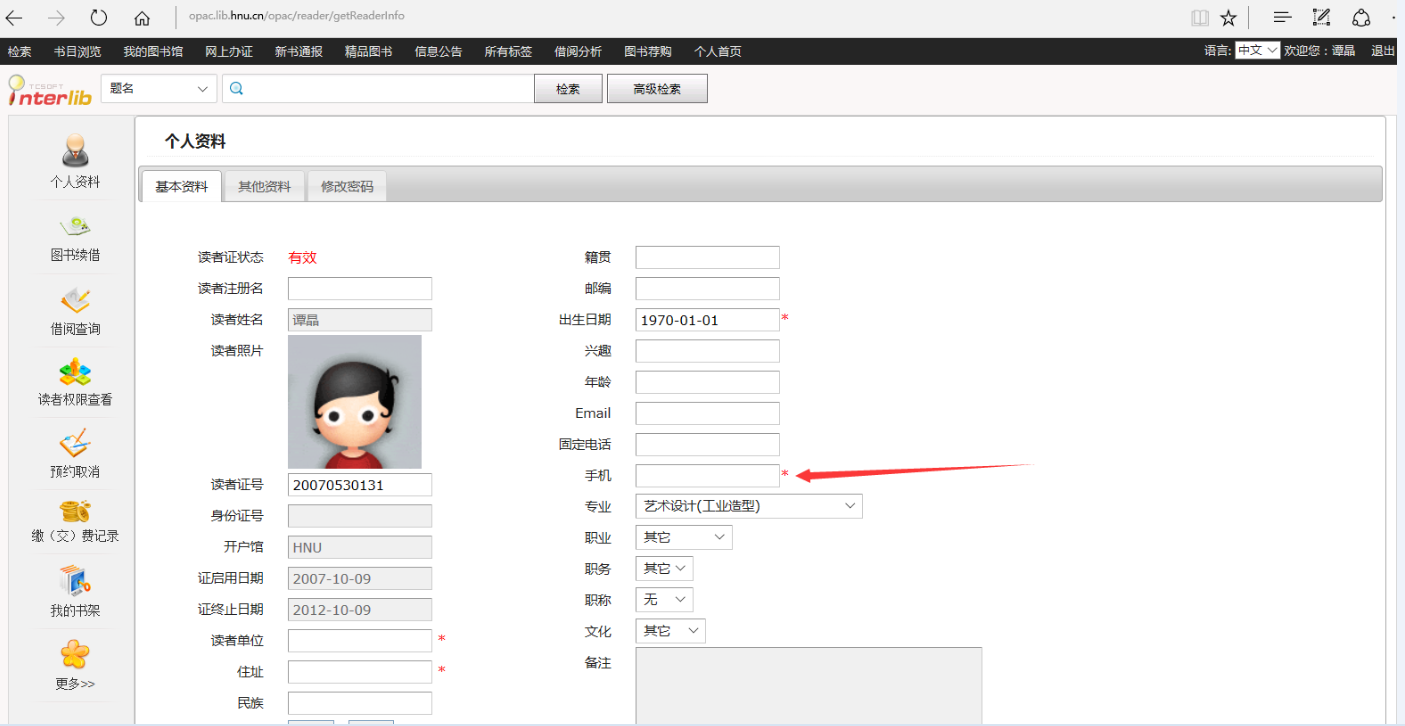The height and width of the screenshot is (726, 1405).
Task: Open the 借阅查询 sidebar icon
Action: point(75,300)
